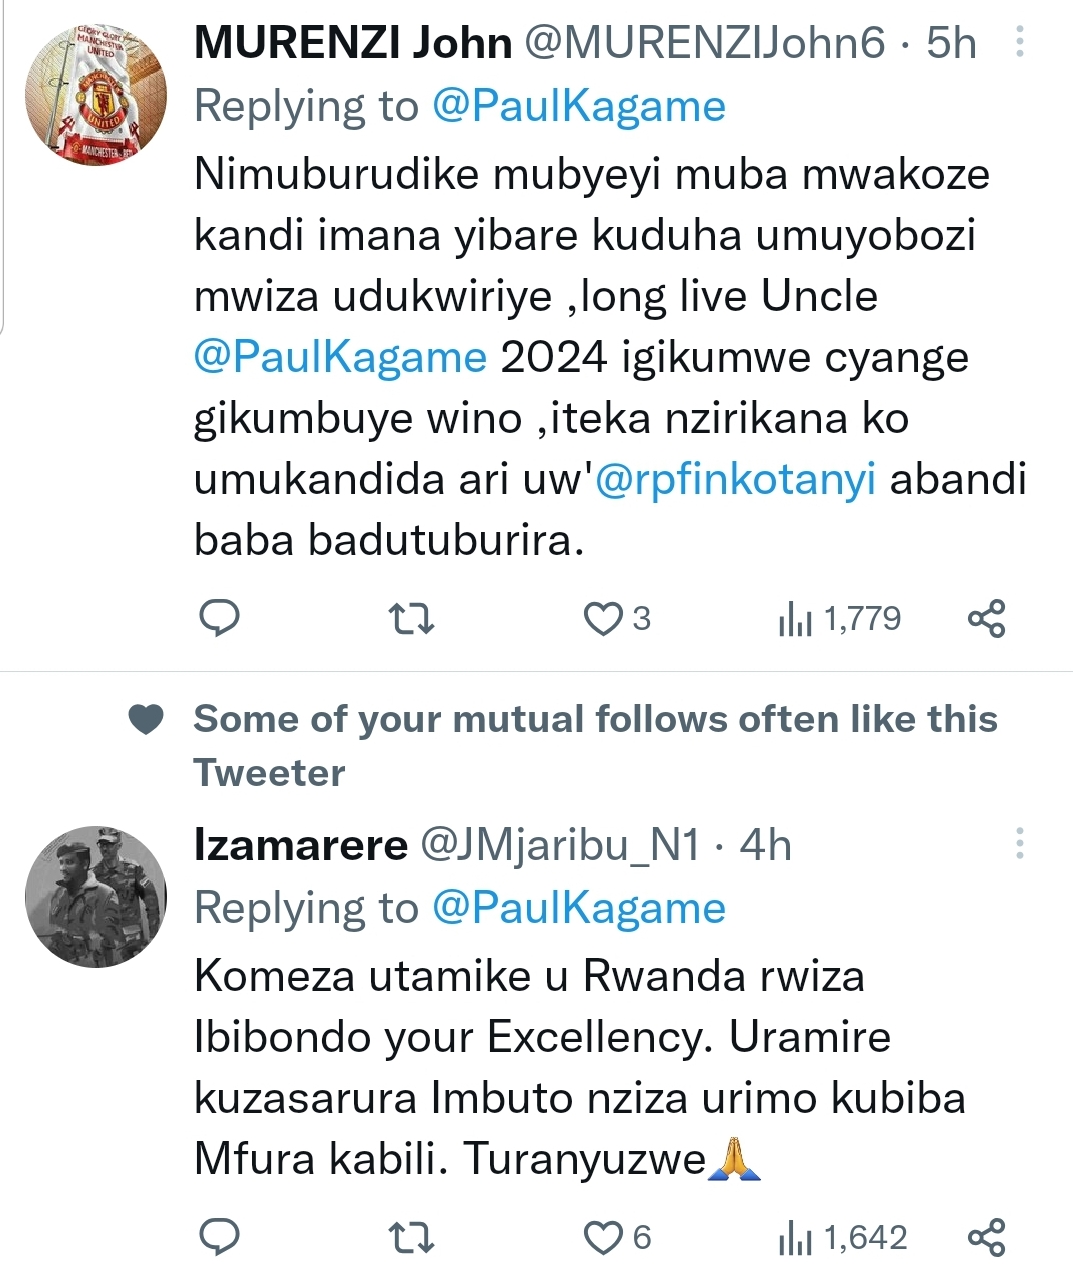This screenshot has height=1288, width=1073.
Task: Open @rpfinkotanyi mention link
Action: [x=735, y=479]
